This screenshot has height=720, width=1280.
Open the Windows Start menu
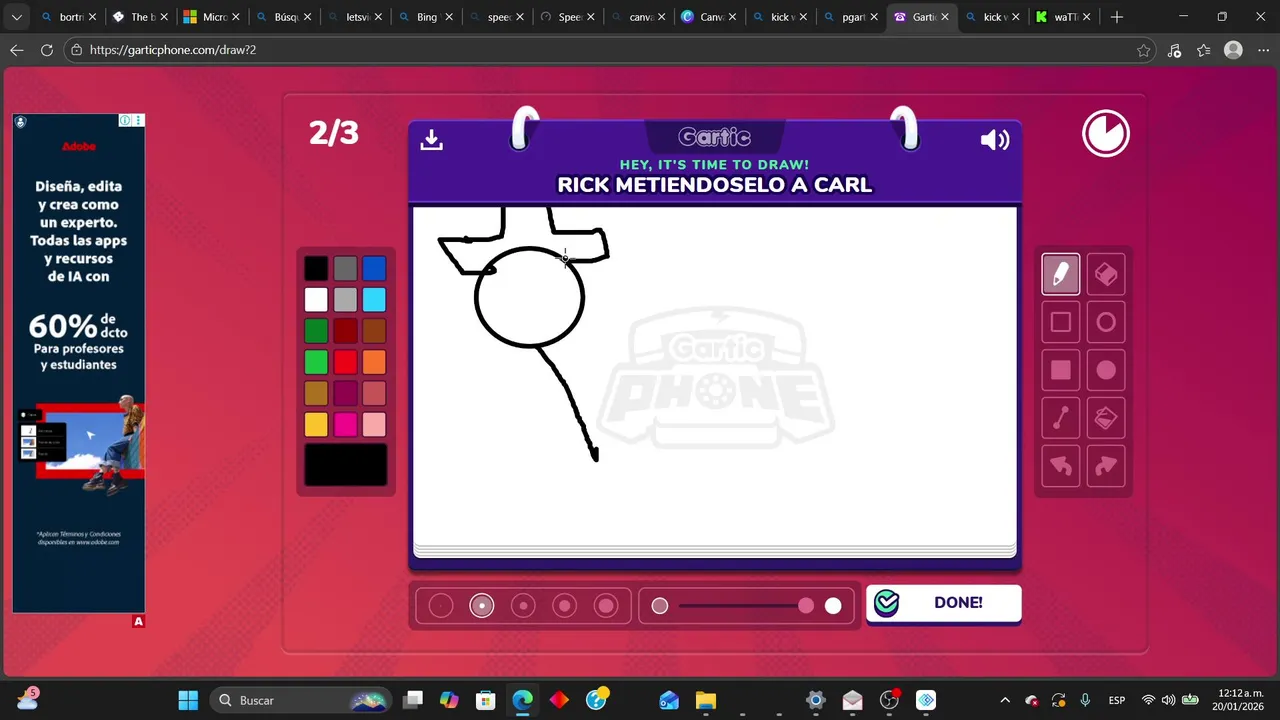coord(187,700)
